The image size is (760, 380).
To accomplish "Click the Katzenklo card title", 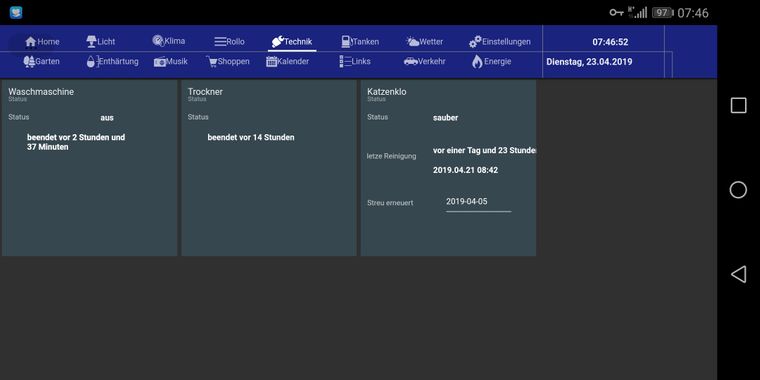I will 387,92.
